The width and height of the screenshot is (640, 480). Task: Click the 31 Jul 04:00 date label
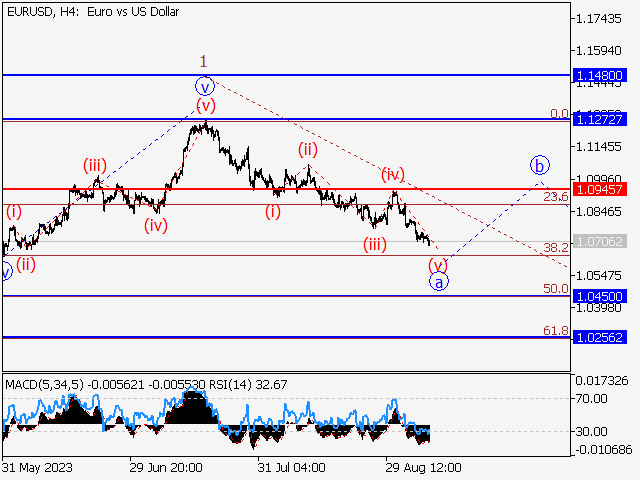pyautogui.click(x=291, y=467)
